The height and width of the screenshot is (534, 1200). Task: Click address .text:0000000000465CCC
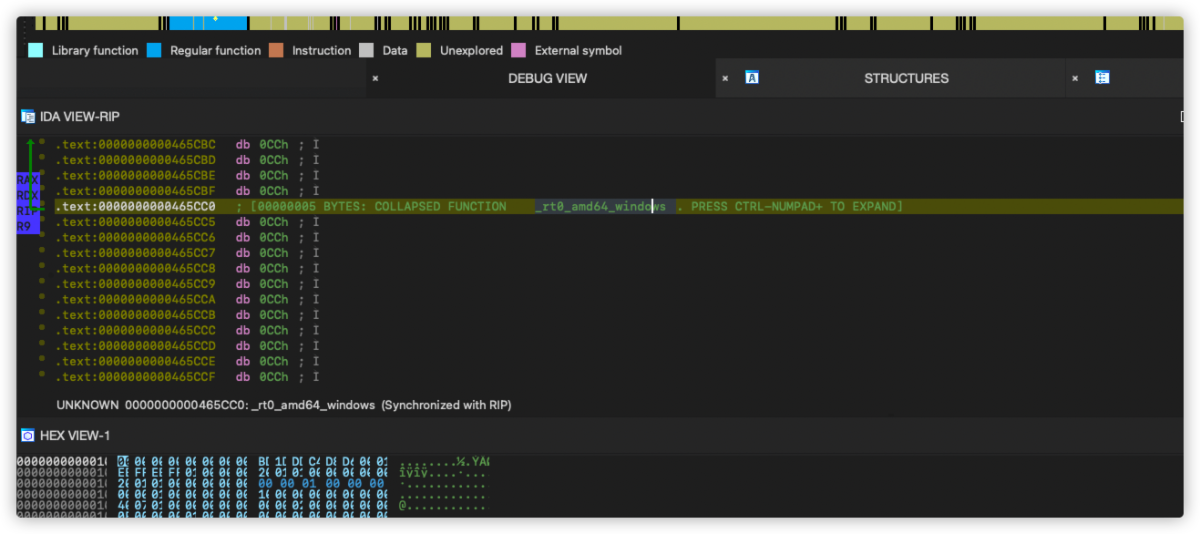135,331
